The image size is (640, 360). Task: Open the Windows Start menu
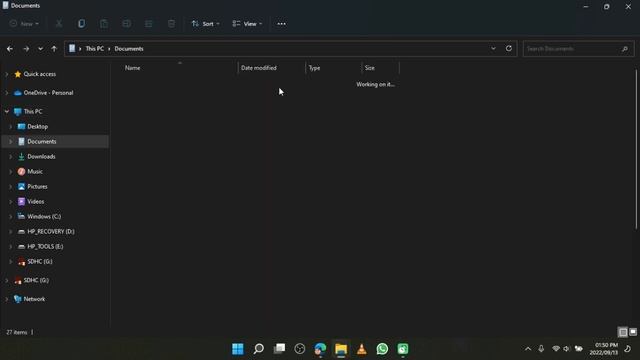click(x=238, y=349)
